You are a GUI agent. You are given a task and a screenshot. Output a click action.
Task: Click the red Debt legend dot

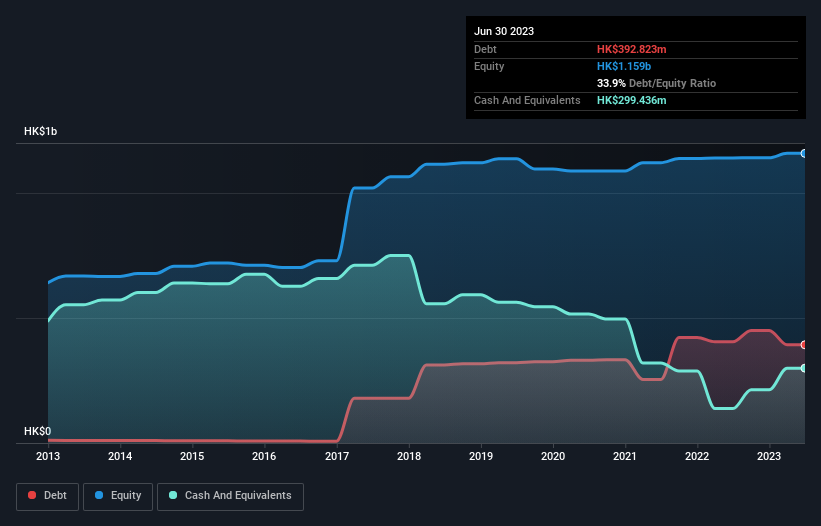(x=32, y=495)
